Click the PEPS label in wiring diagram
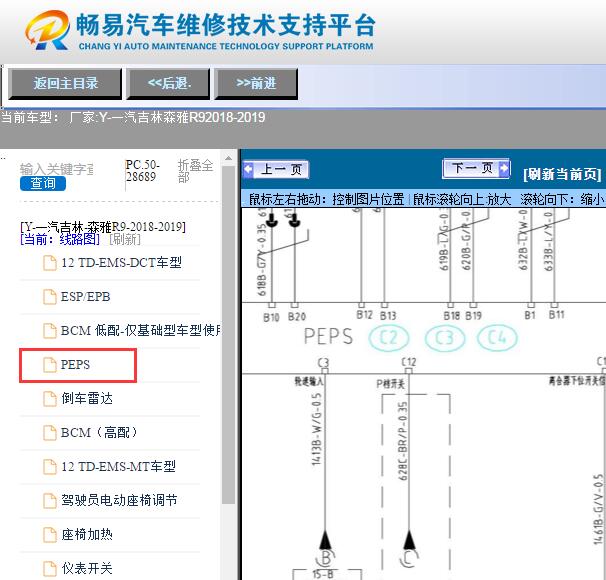 (328, 336)
